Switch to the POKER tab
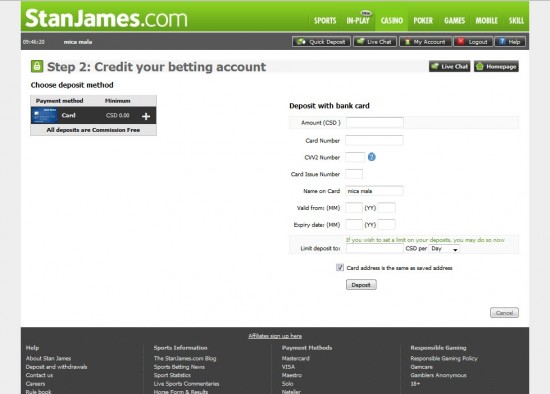 pos(423,21)
